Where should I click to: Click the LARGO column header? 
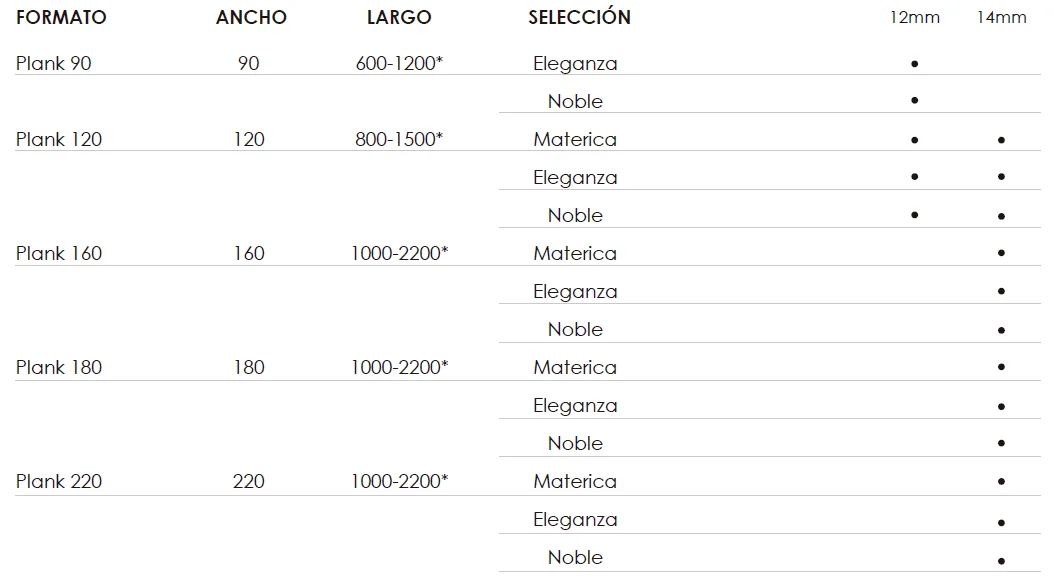(x=399, y=17)
